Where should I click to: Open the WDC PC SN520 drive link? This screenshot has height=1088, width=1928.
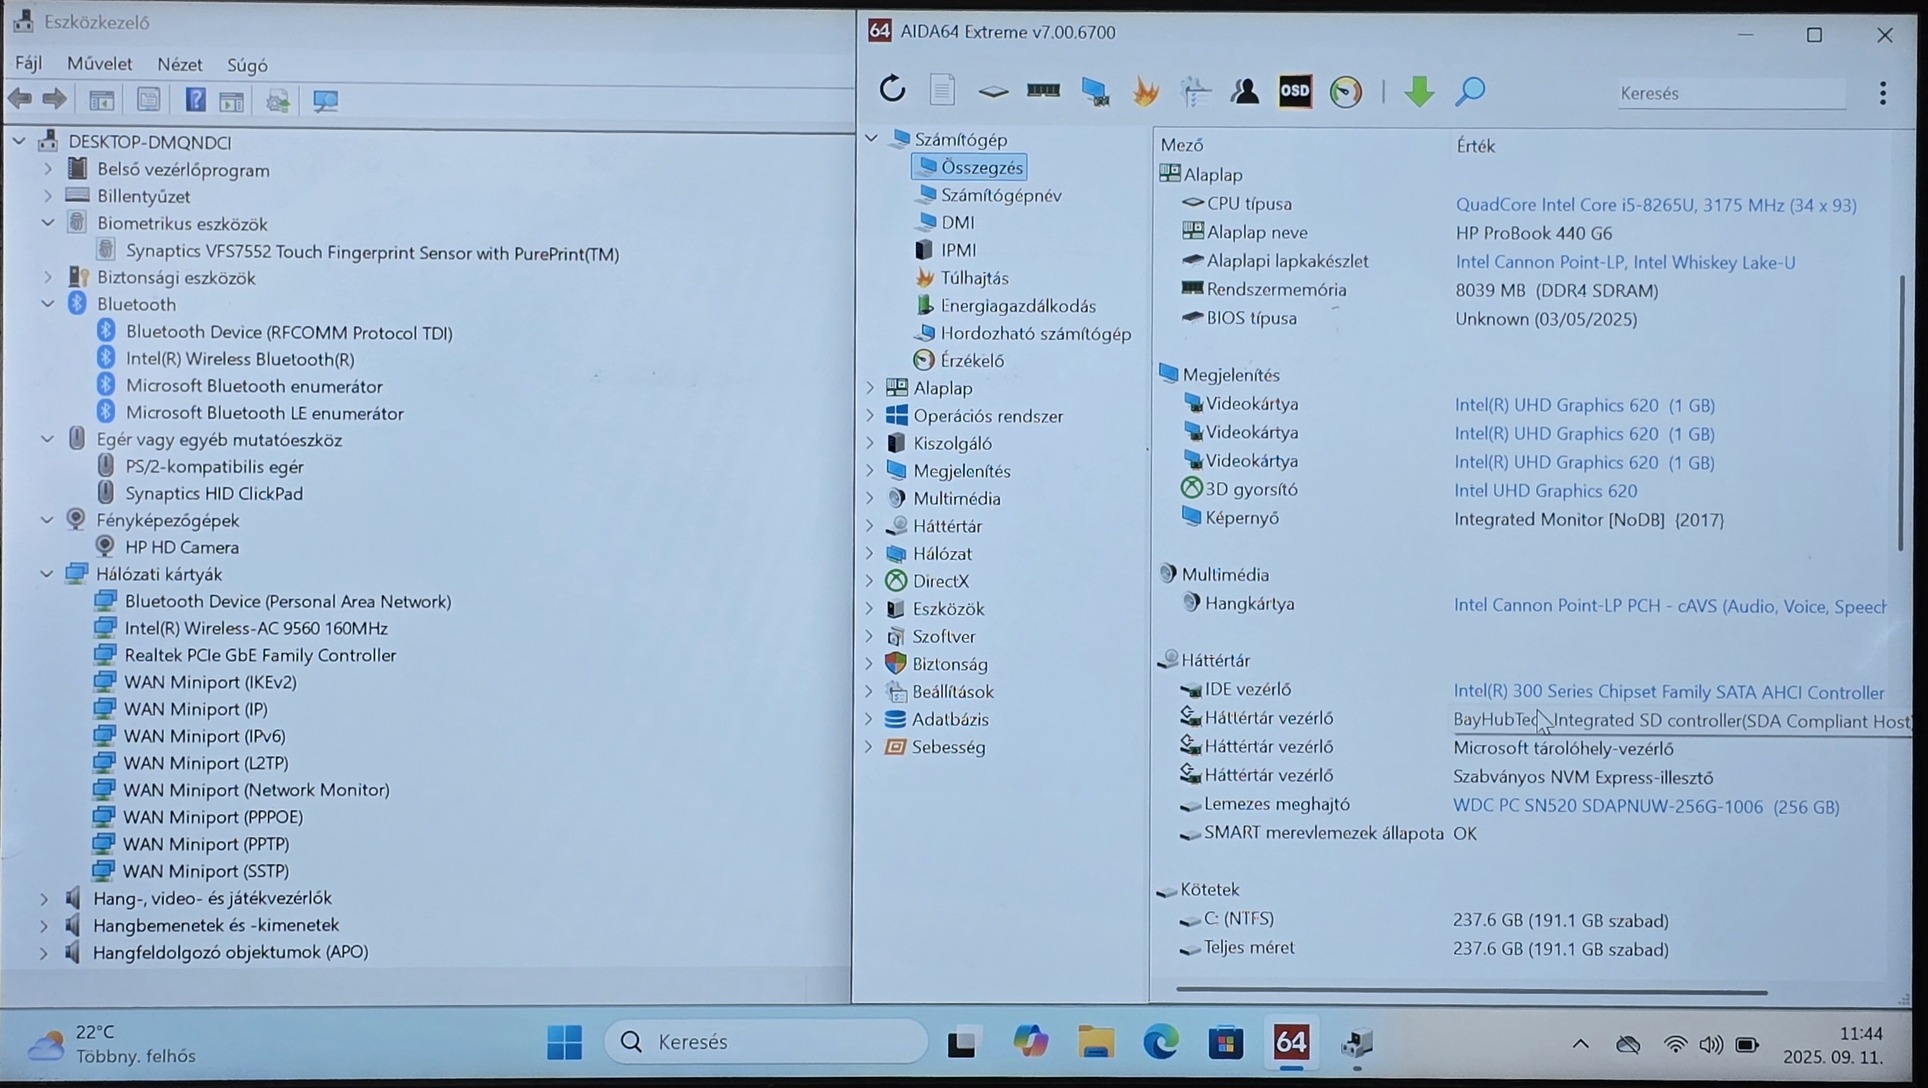pyautogui.click(x=1645, y=807)
